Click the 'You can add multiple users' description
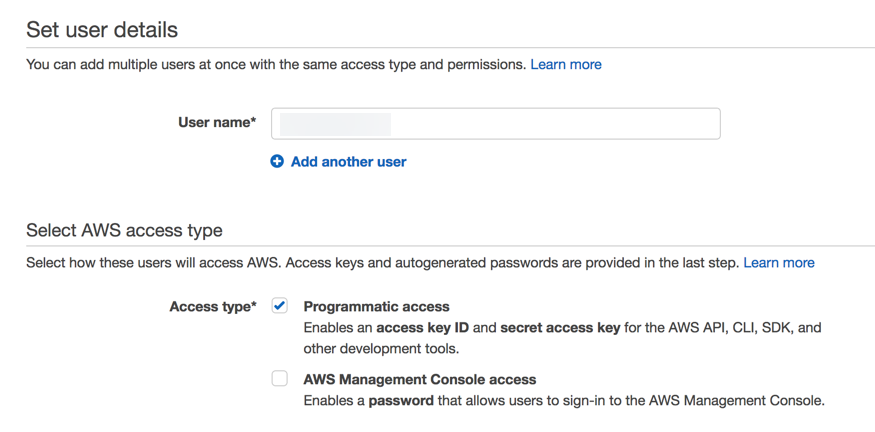Screen dimensions: 875x432 coord(276,65)
